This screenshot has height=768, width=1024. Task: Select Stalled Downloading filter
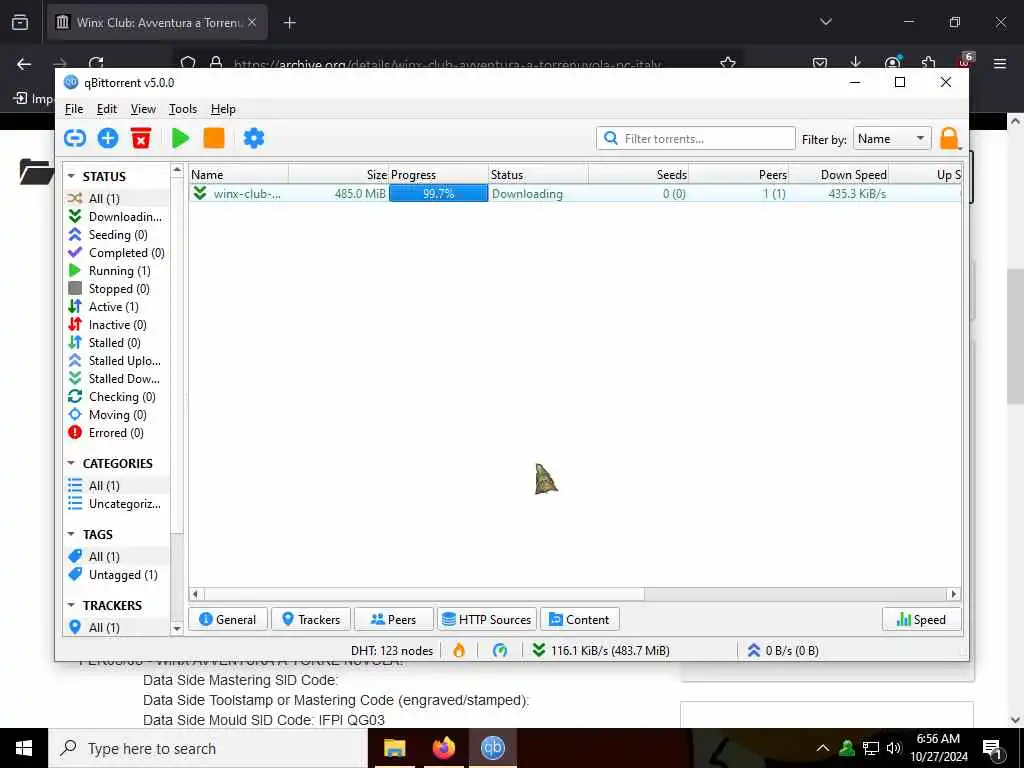pyautogui.click(x=116, y=379)
